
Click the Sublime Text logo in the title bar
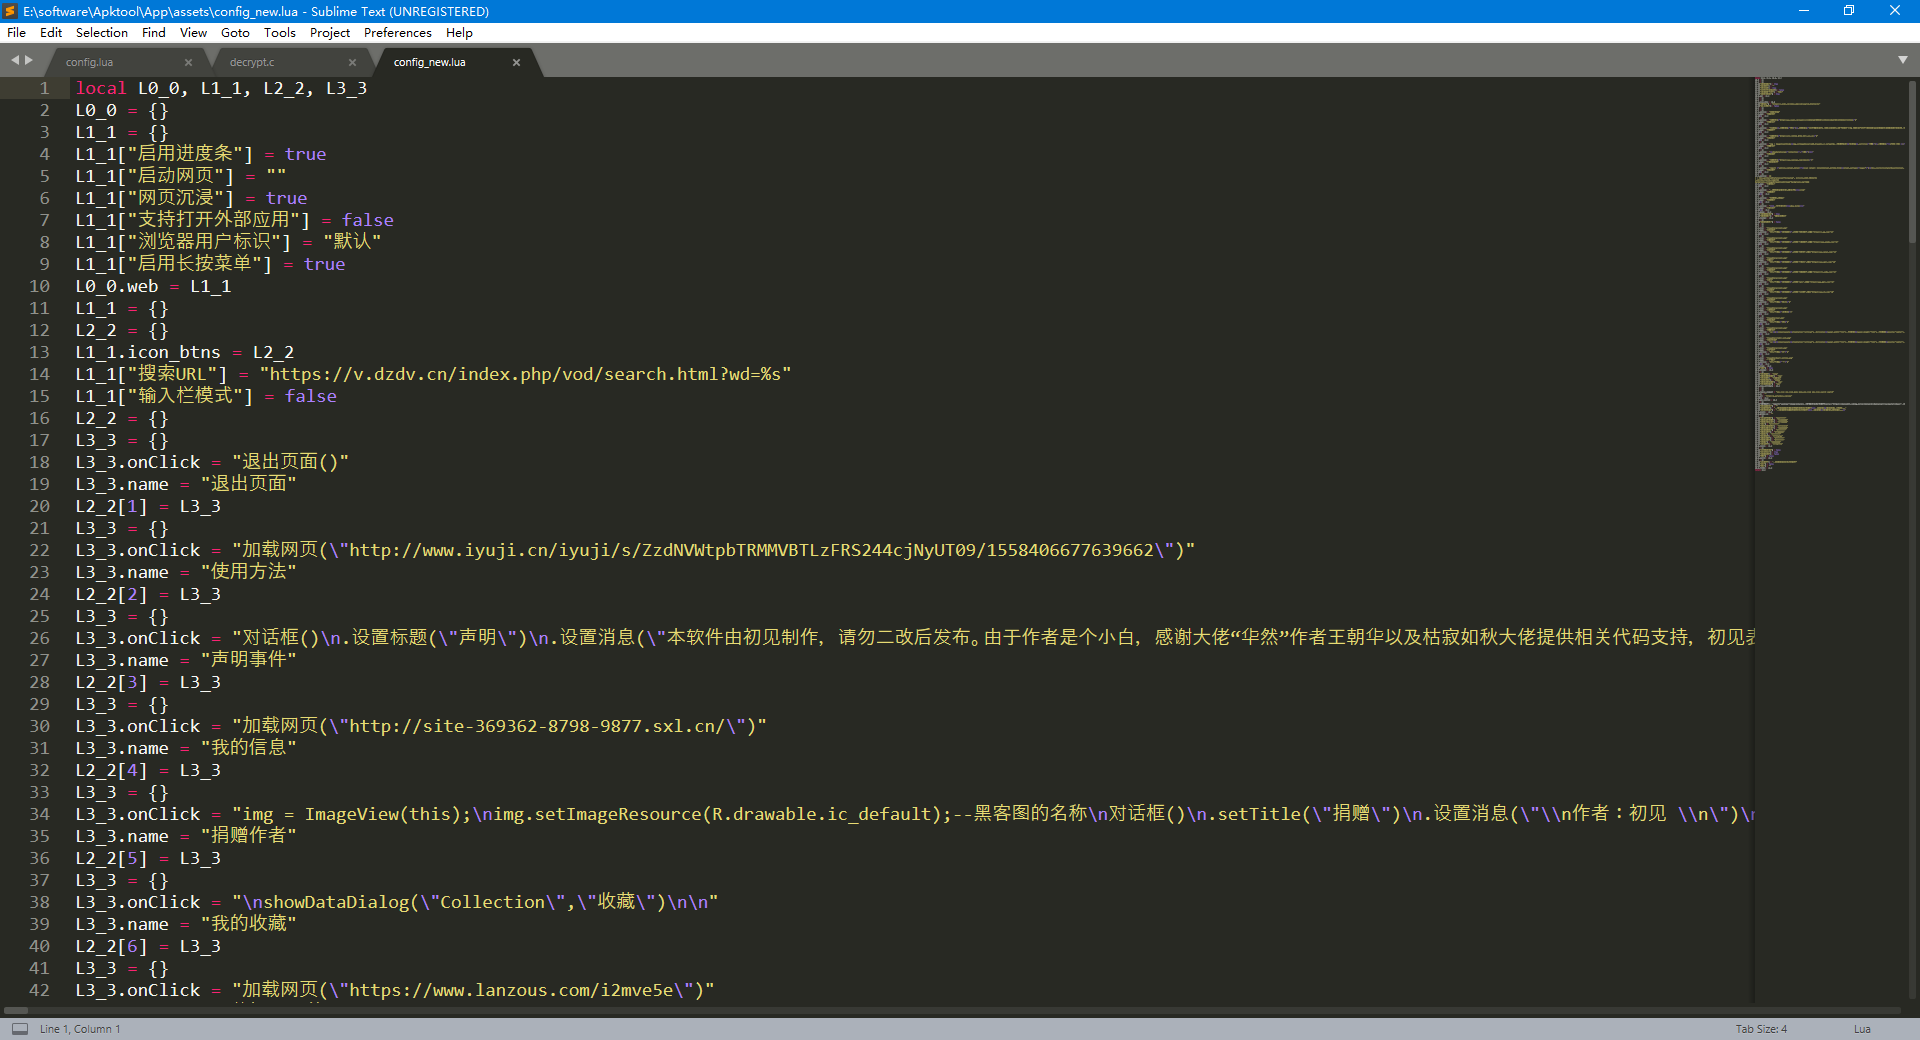pyautogui.click(x=9, y=11)
